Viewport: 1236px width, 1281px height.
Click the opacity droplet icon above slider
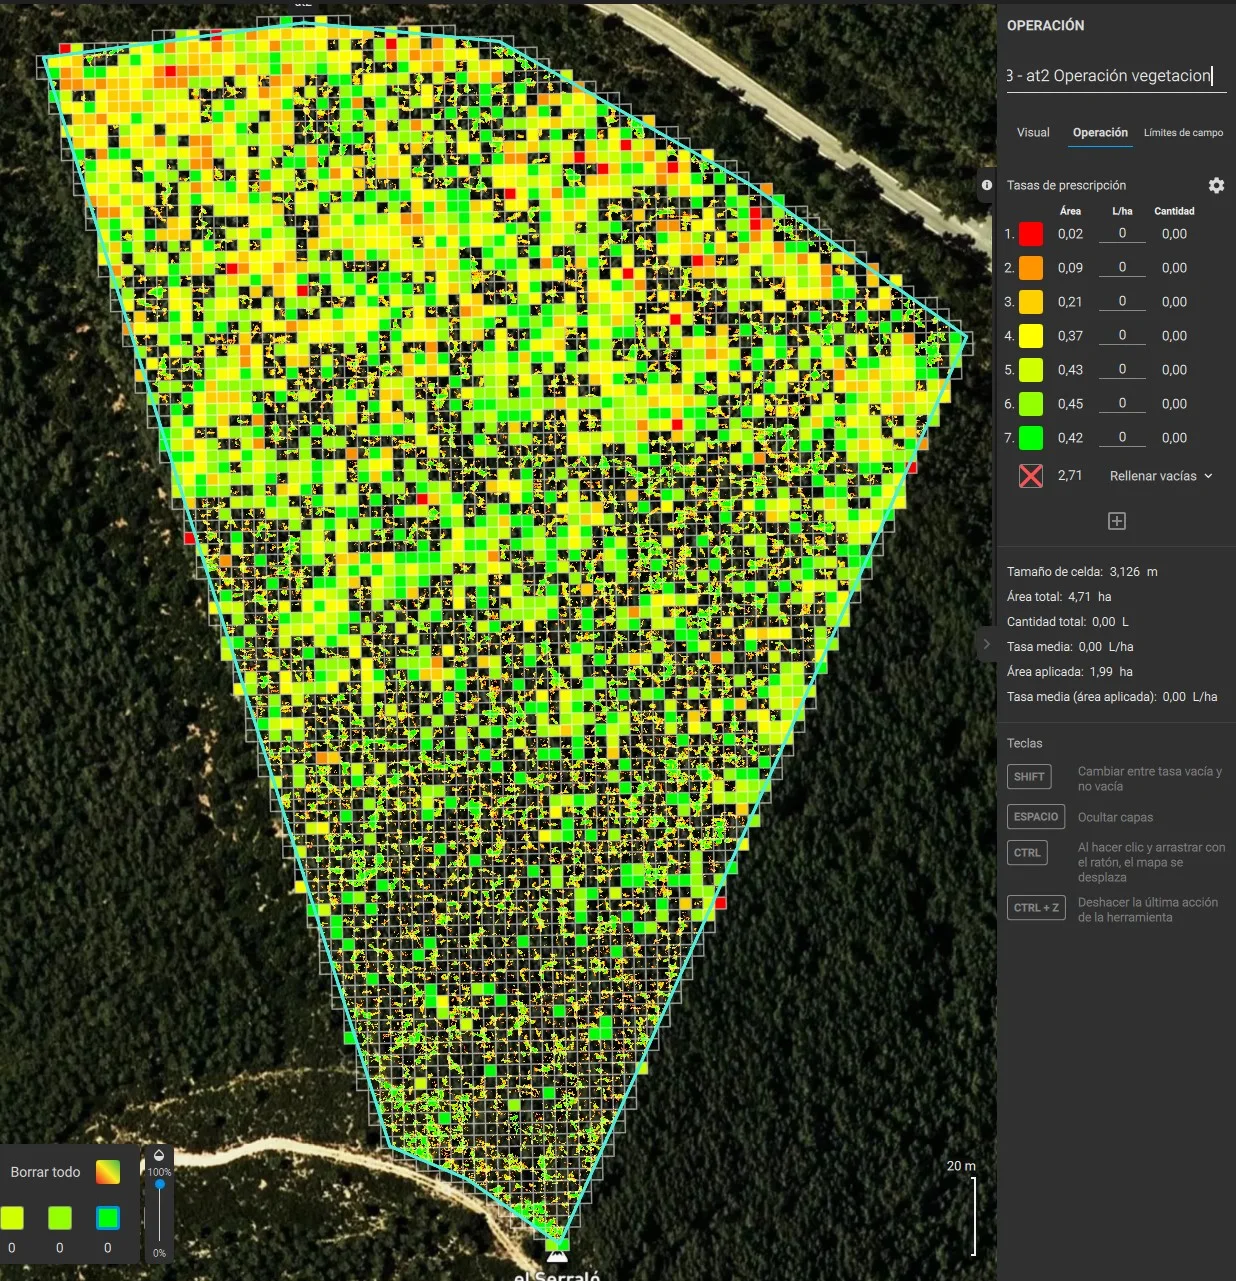pos(159,1156)
